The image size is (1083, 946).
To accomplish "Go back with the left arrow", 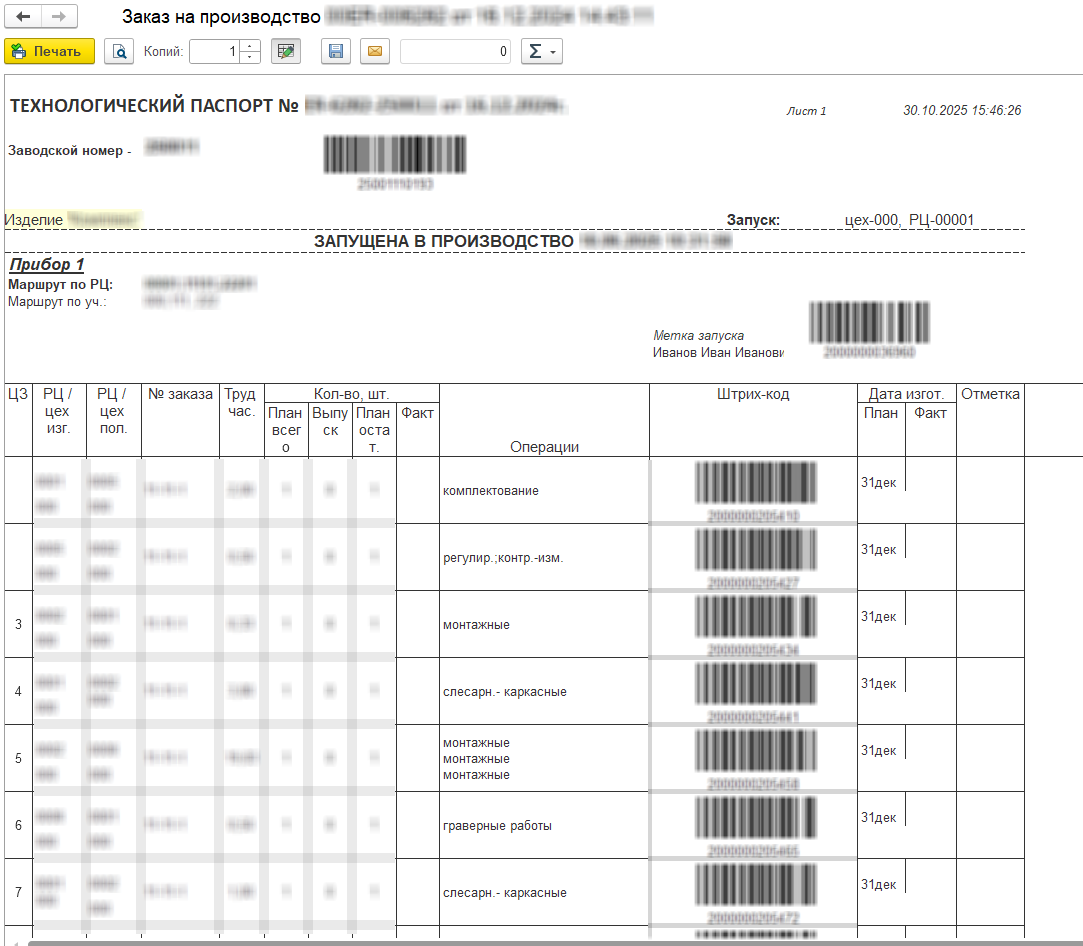I will (24, 17).
